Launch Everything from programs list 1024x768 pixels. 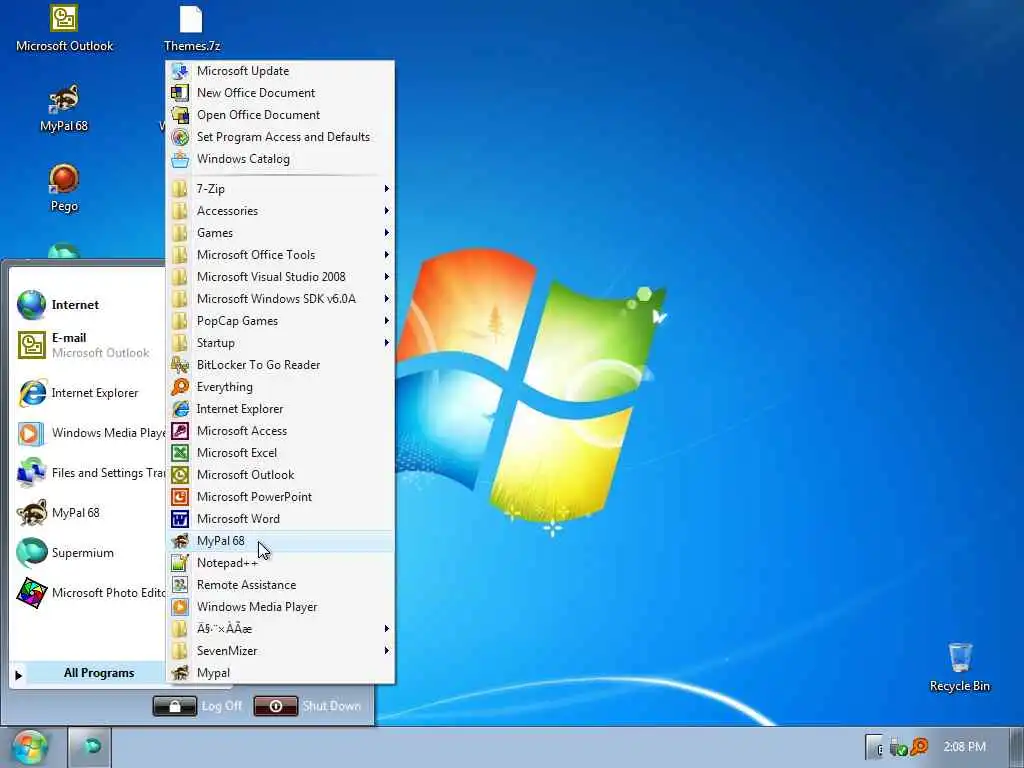280,387
